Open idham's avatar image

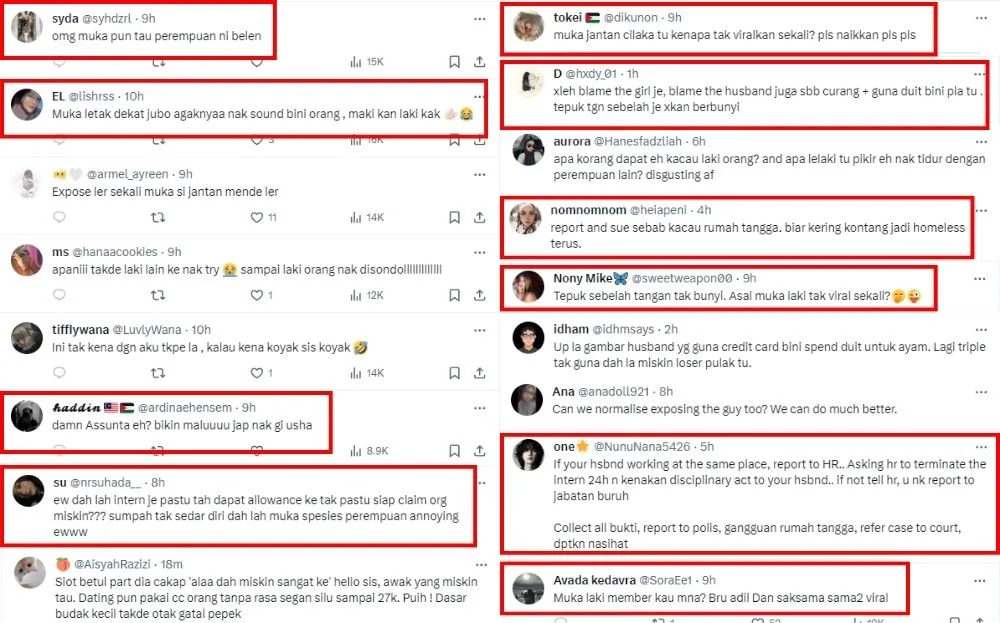[x=528, y=338]
